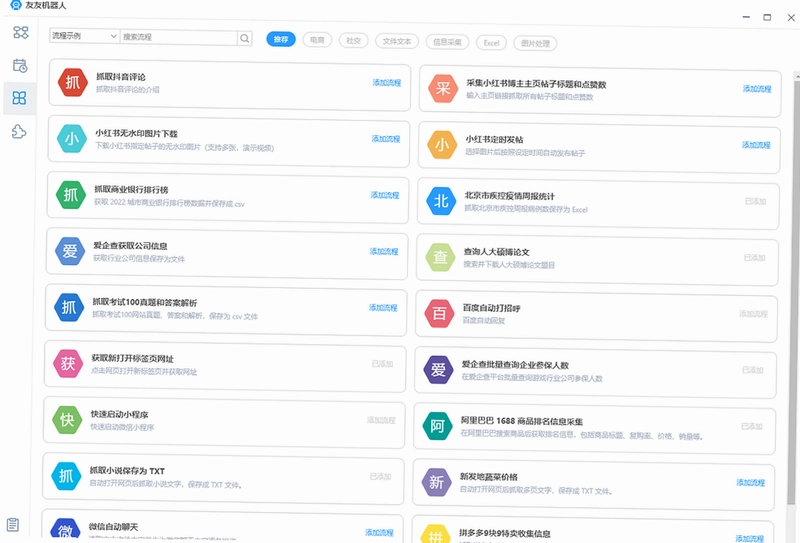Click 添加流程 for 抓取抖音评论

[x=387, y=83]
